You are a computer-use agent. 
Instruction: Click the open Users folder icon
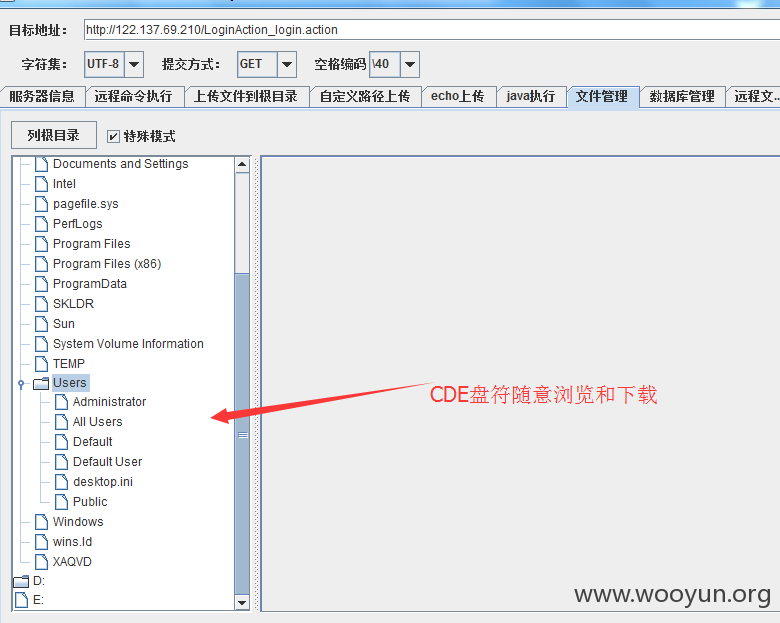[41, 383]
